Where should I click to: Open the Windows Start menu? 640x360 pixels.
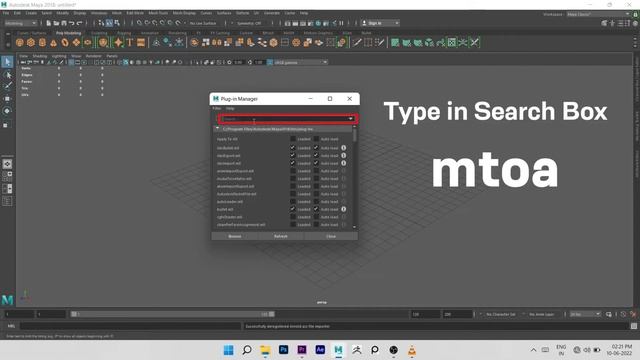pyautogui.click(x=229, y=350)
